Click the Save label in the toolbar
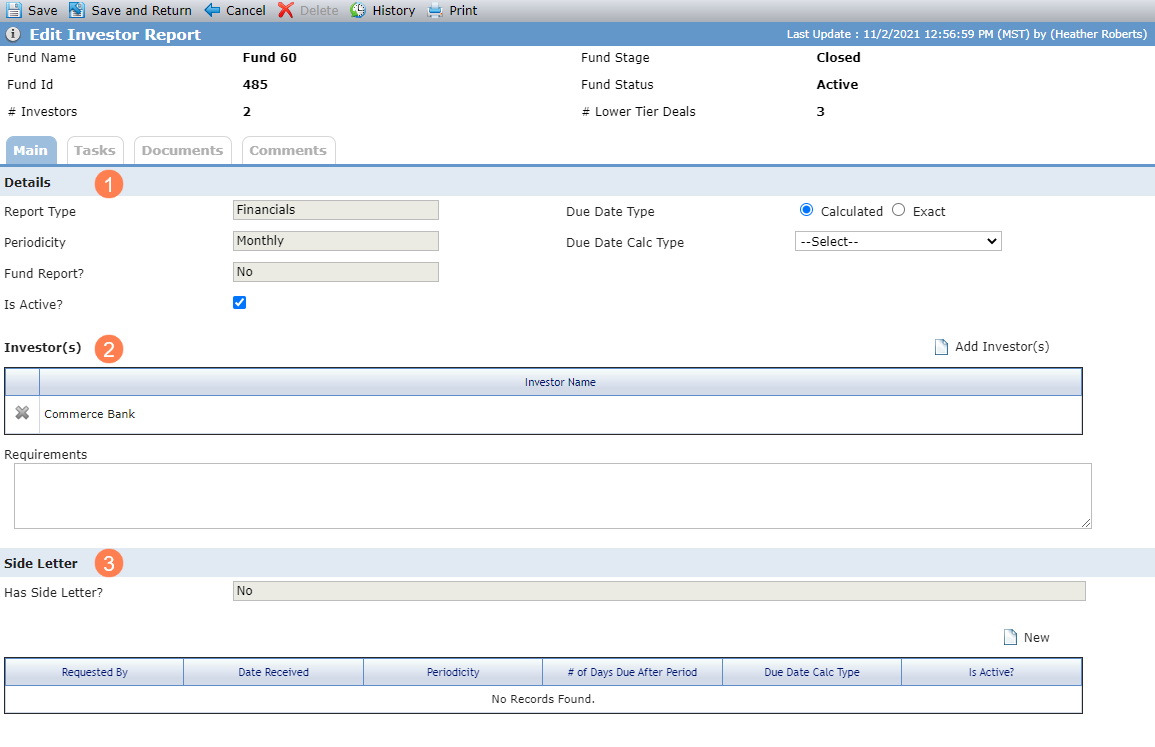The image size is (1155, 747). point(43,11)
